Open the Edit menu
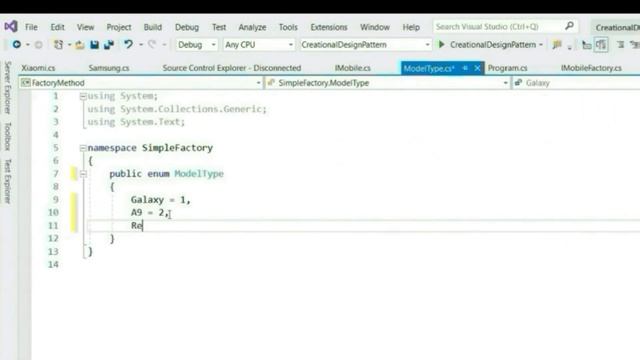Viewport: 640px width, 360px height. pos(58,27)
